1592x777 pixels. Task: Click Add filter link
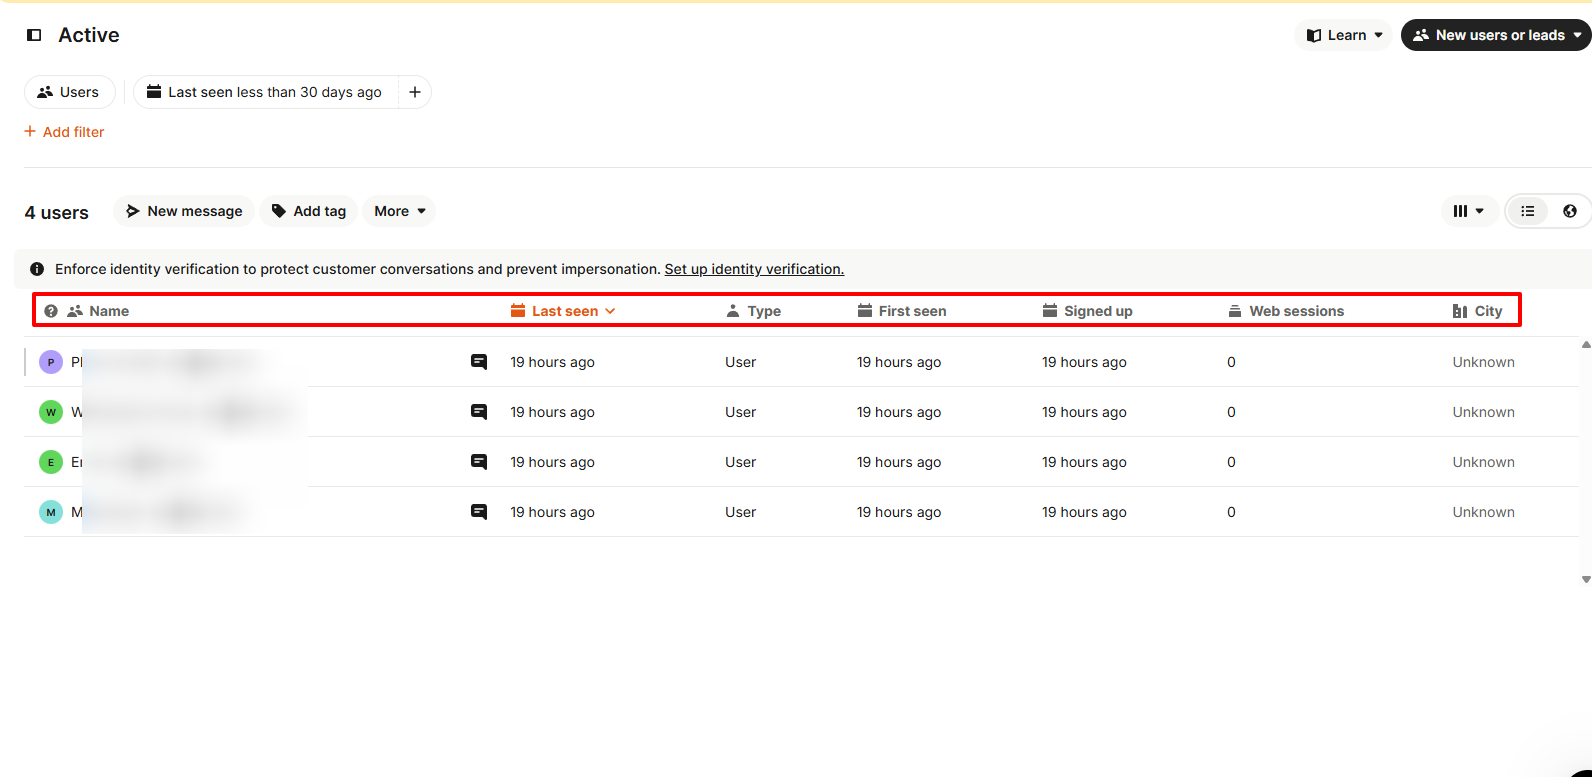click(x=64, y=132)
